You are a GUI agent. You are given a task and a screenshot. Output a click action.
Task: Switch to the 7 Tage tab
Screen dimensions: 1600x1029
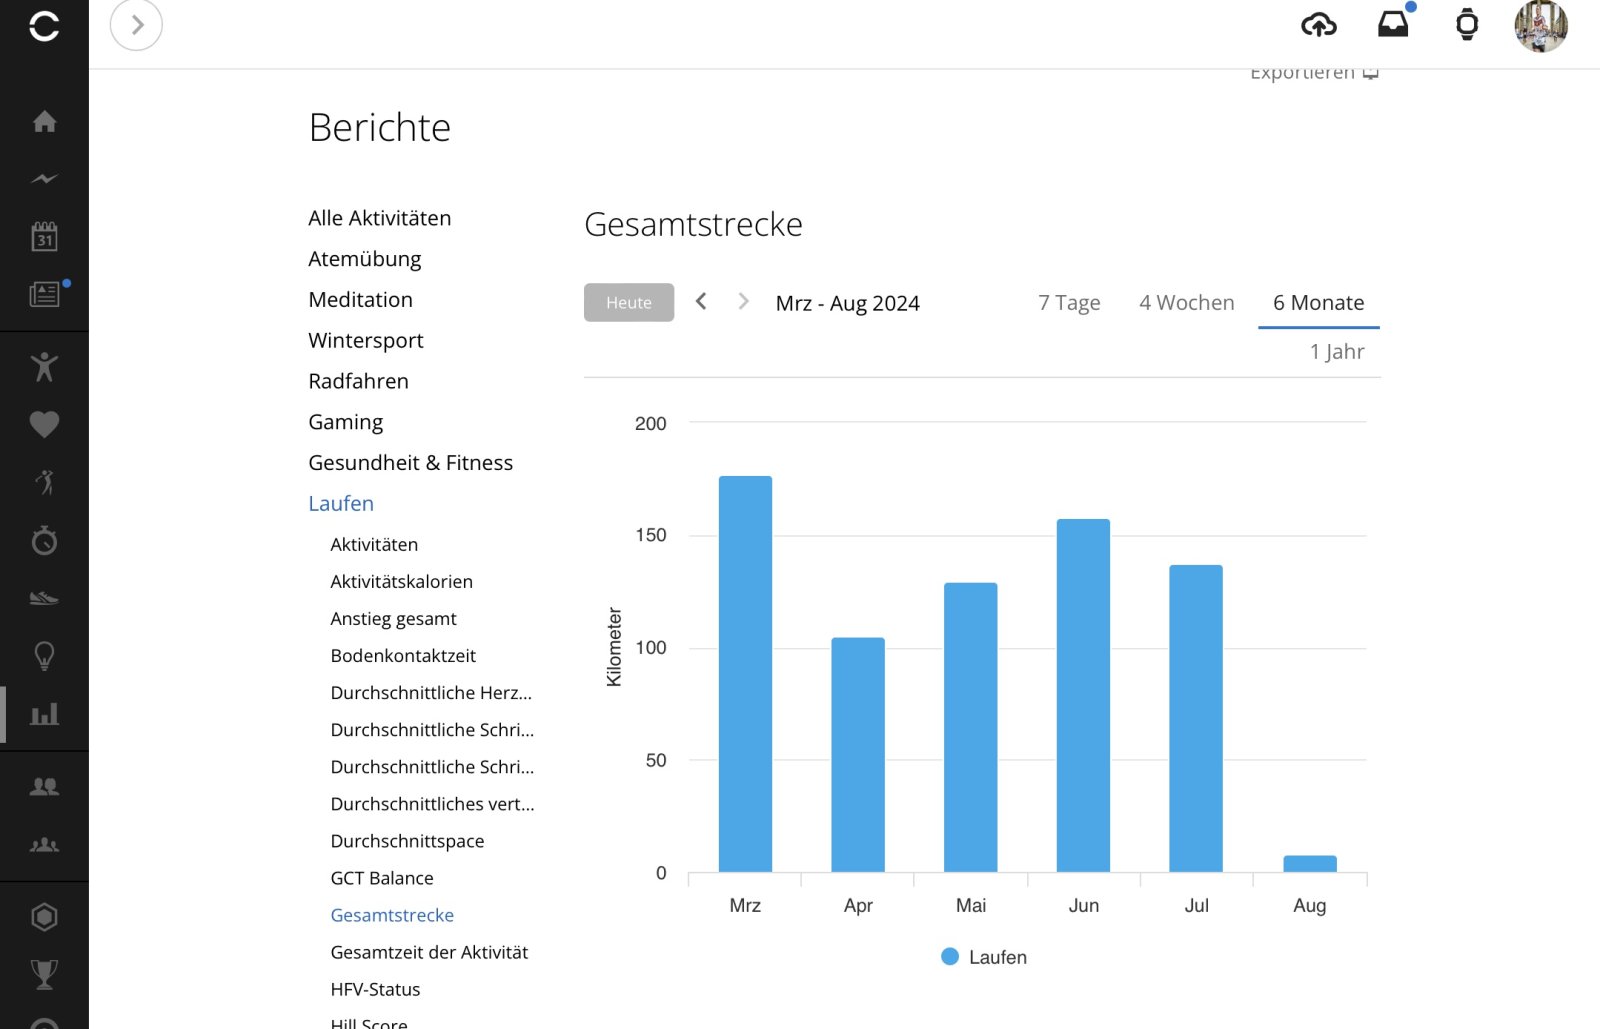click(1069, 303)
